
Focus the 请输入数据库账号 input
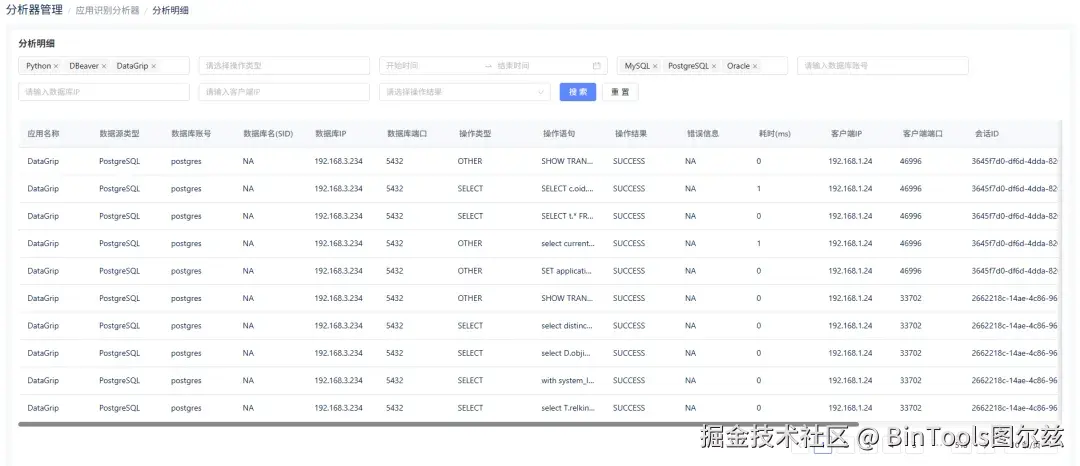(x=883, y=66)
